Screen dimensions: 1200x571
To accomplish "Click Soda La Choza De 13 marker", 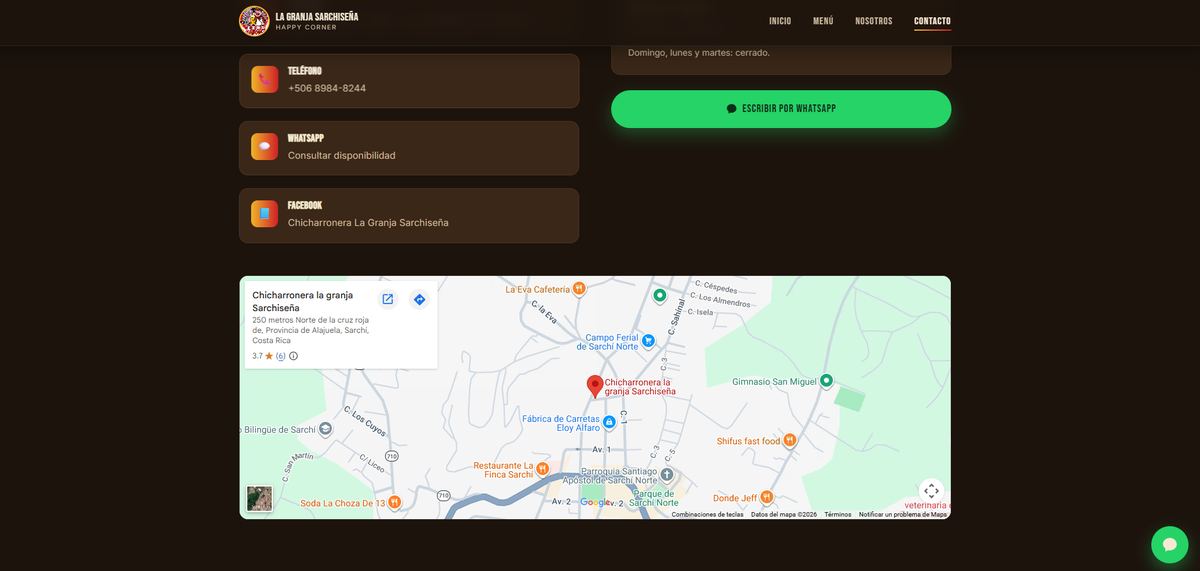I will click(x=395, y=502).
